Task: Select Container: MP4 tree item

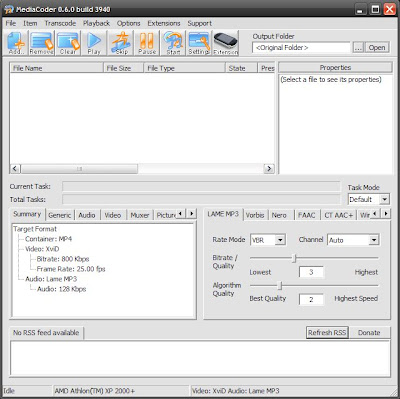Action: point(48,239)
